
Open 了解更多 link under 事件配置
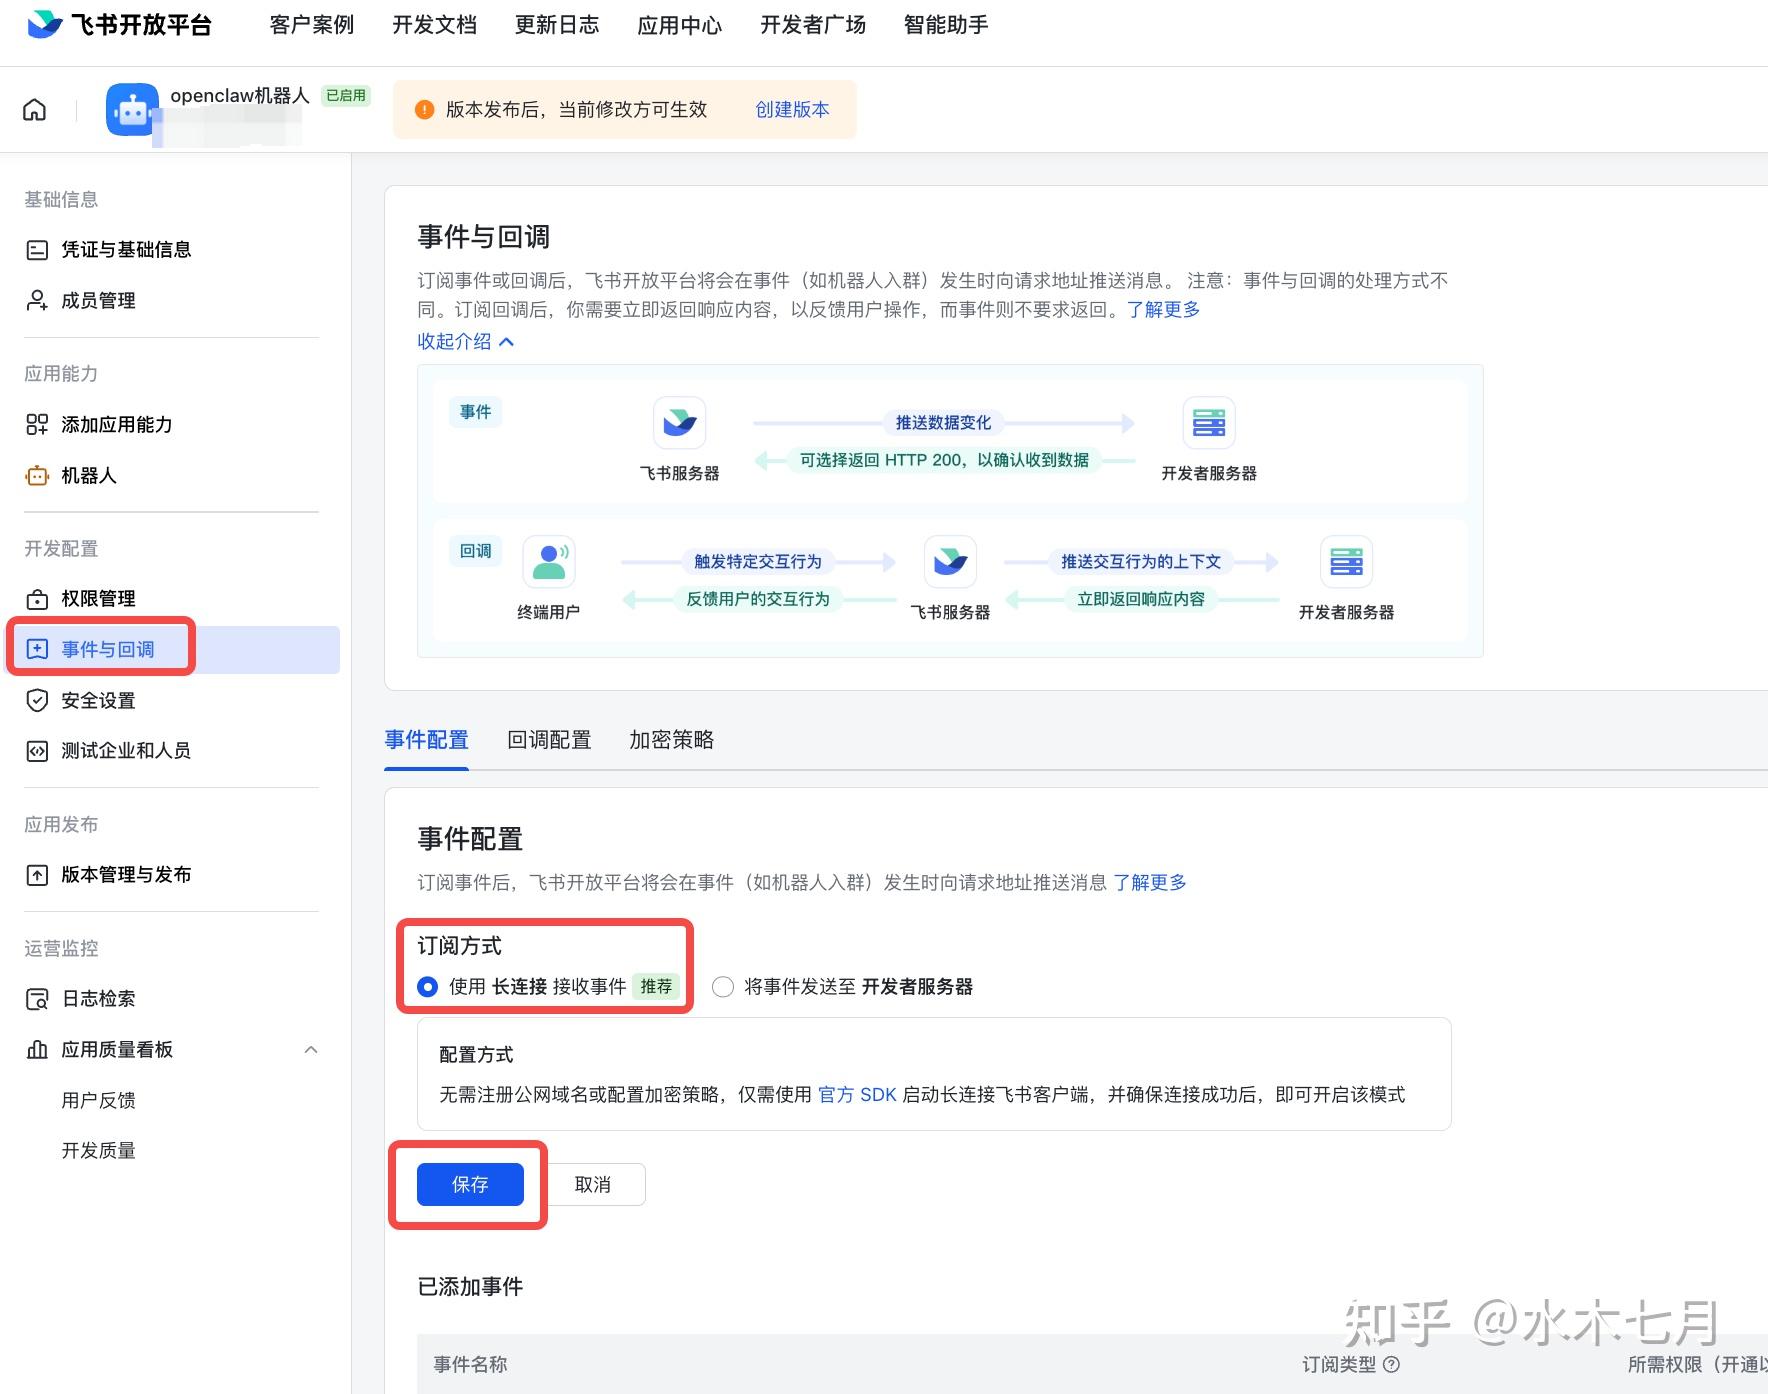point(1150,883)
